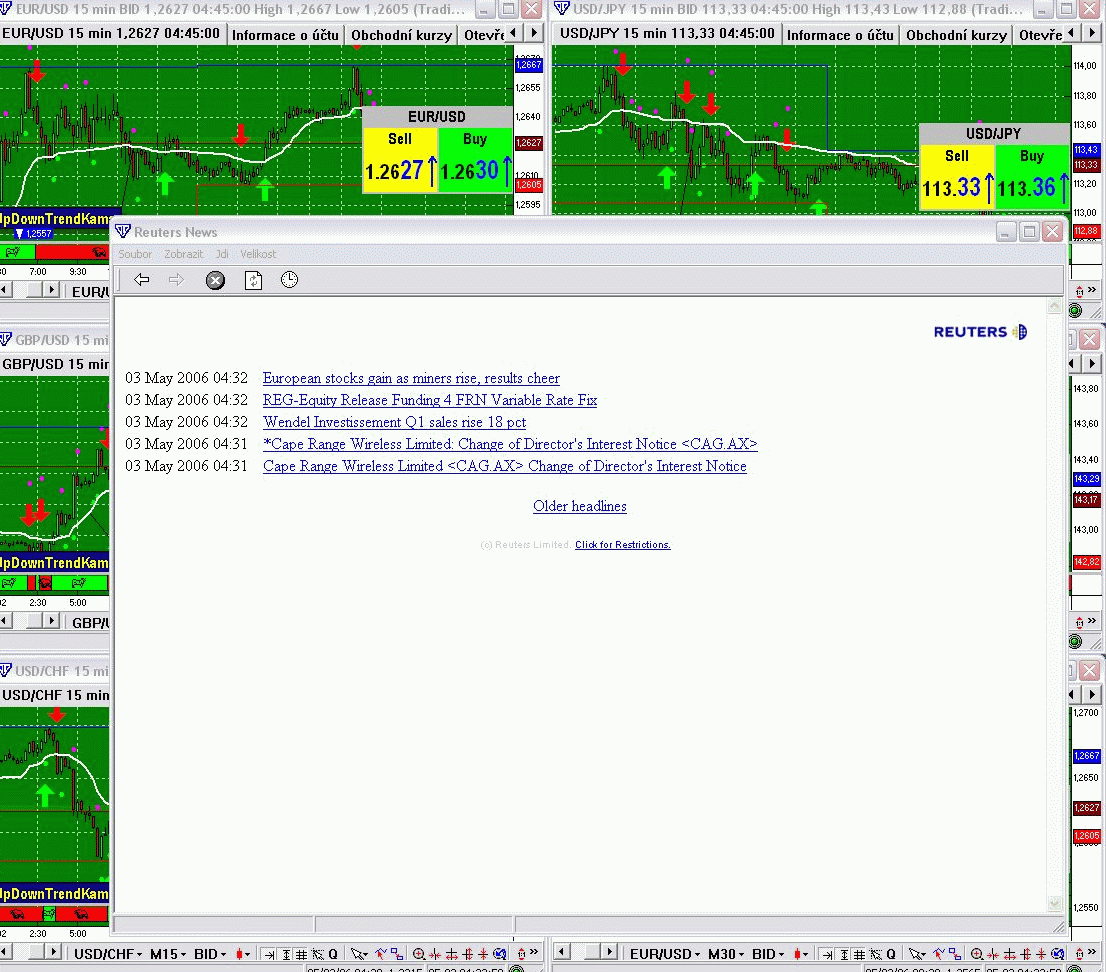
Task: Click the zoom-in magnifier in USD/CHF toolbar
Action: tap(419, 954)
